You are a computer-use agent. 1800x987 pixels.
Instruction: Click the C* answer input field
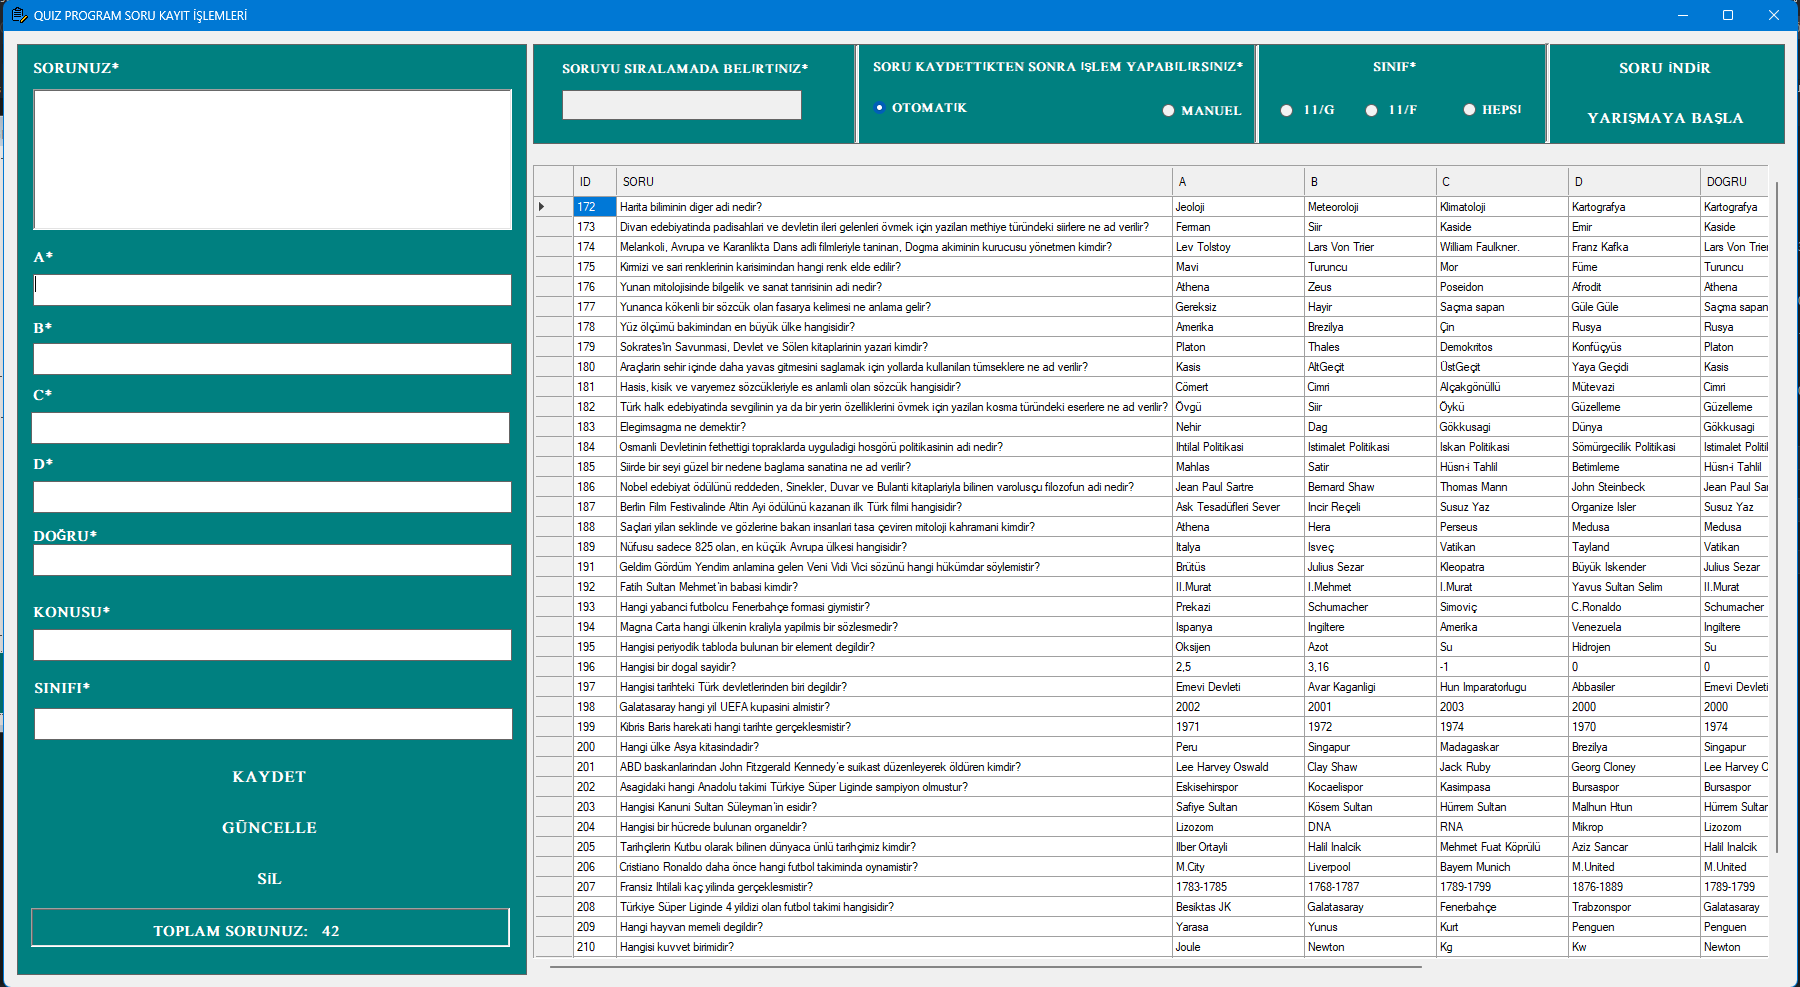[270, 428]
